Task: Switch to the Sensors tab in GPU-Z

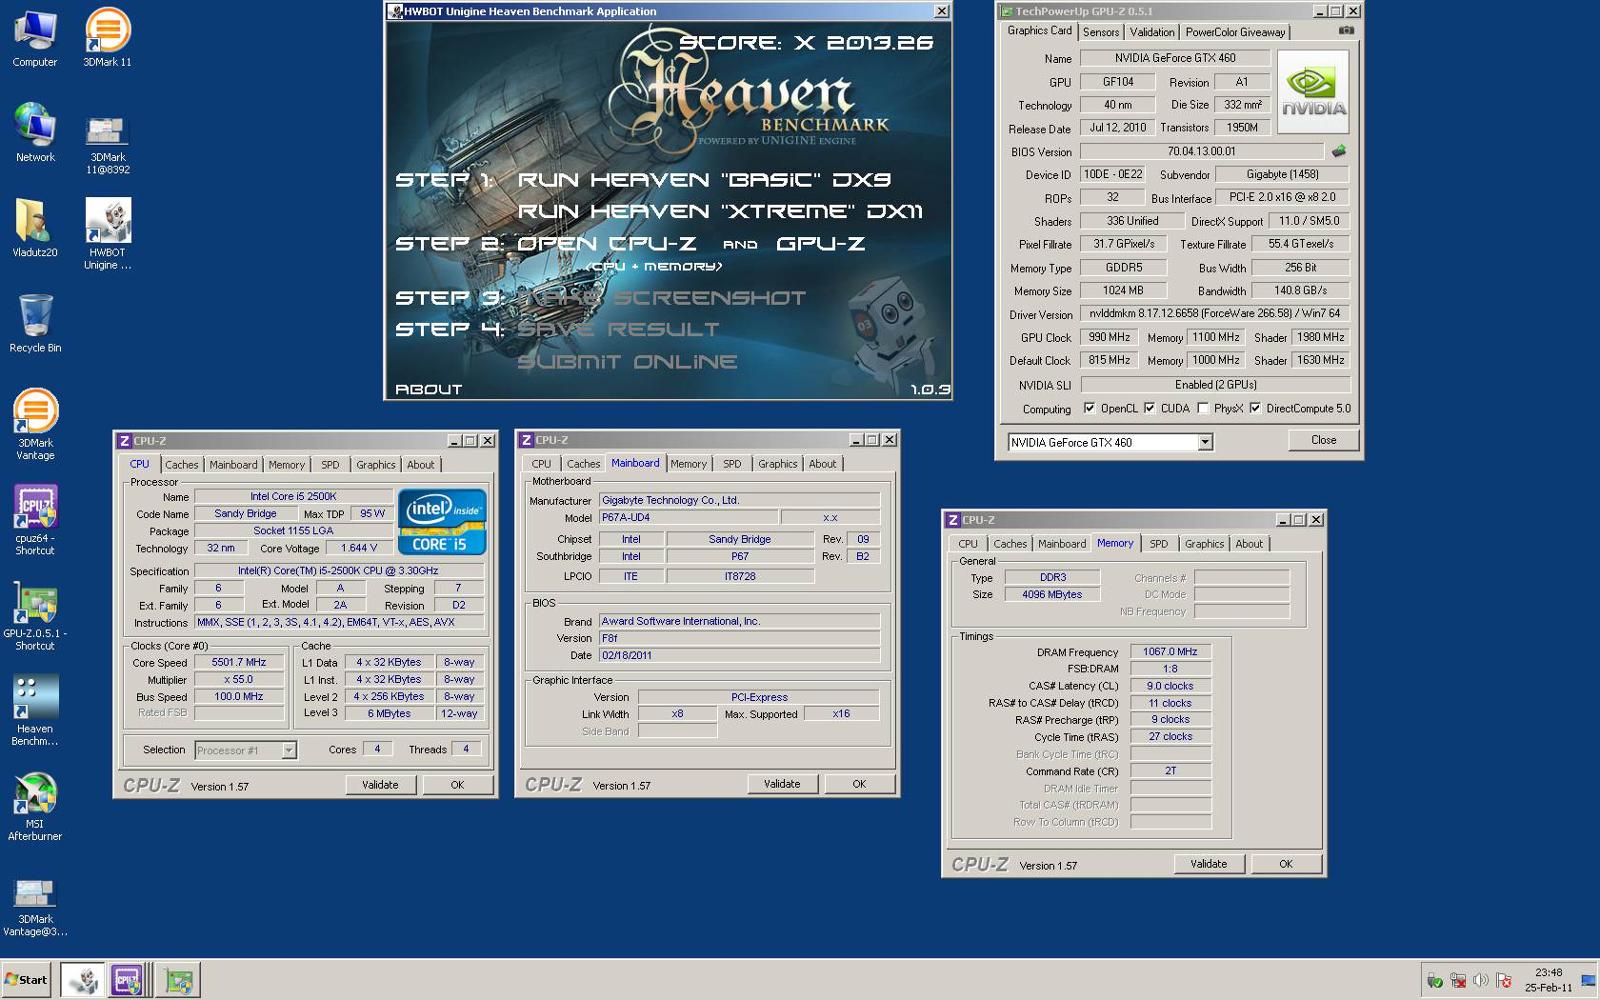Action: tap(1100, 32)
